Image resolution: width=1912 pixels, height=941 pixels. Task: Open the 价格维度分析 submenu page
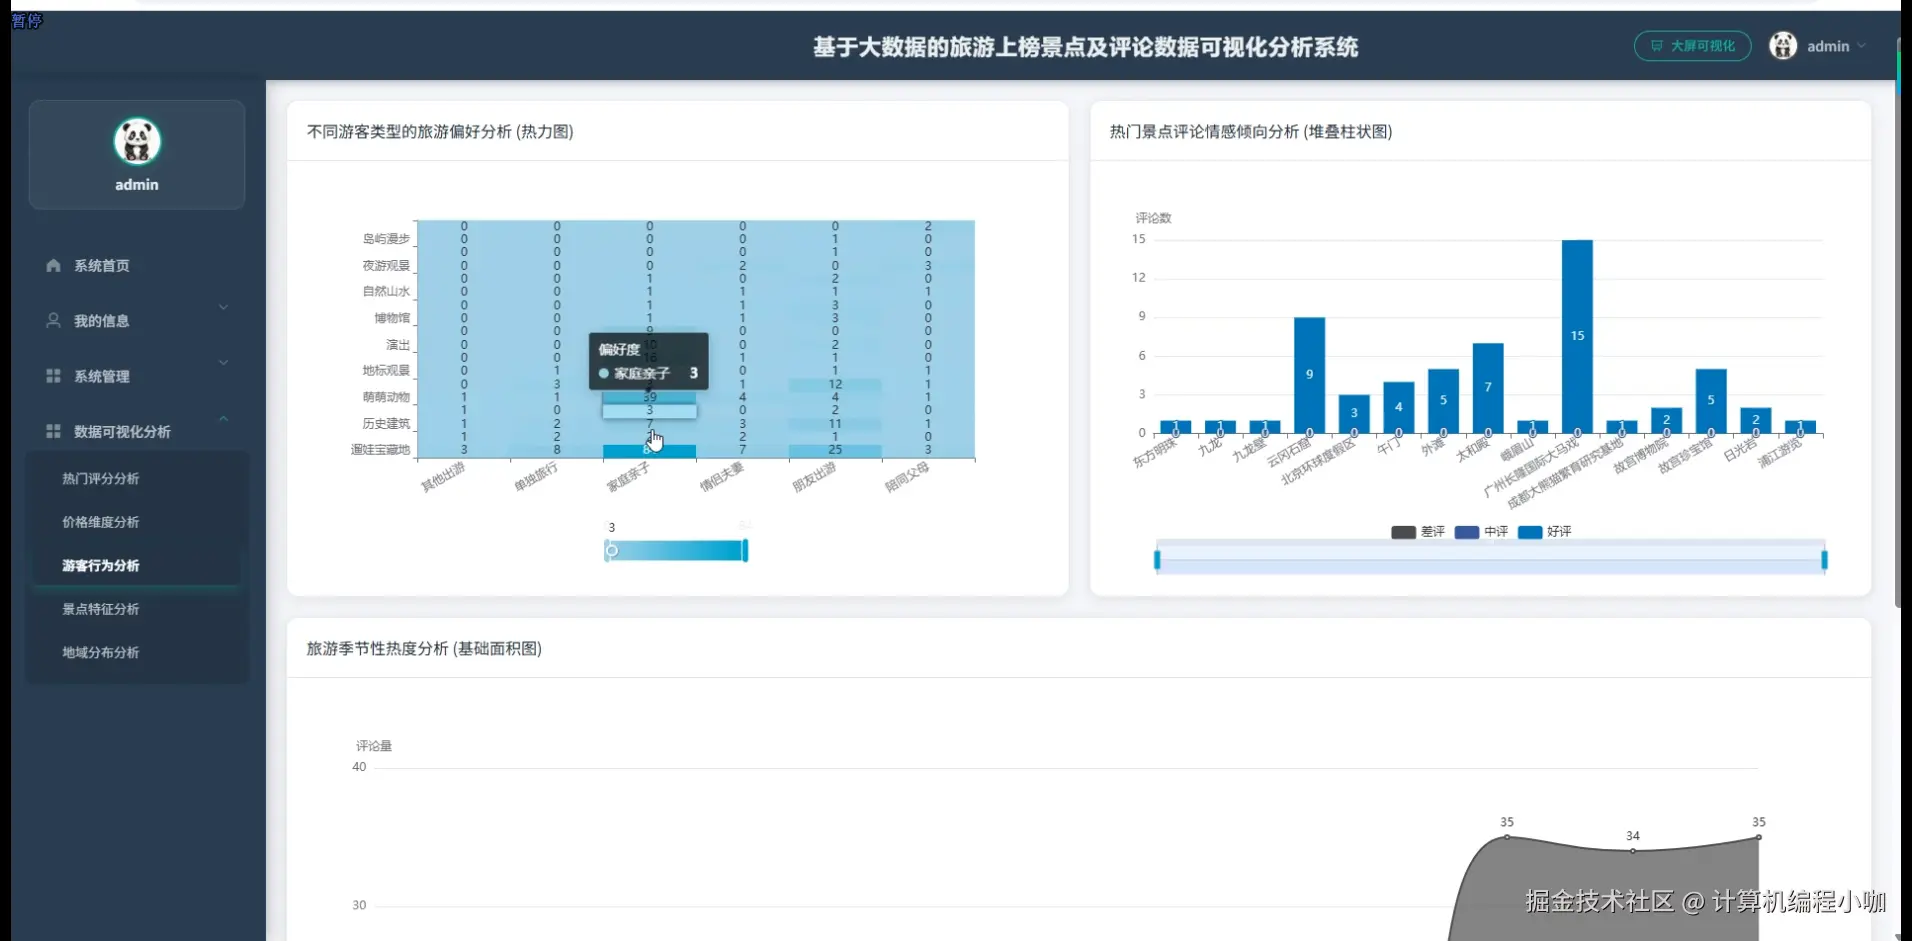pos(100,522)
